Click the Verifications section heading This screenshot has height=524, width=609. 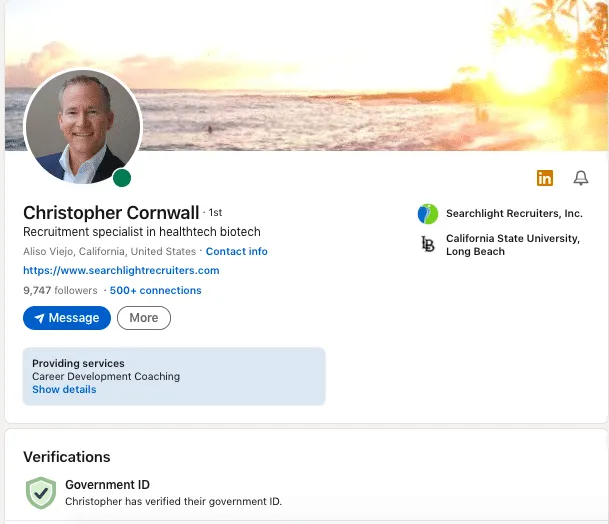(67, 457)
